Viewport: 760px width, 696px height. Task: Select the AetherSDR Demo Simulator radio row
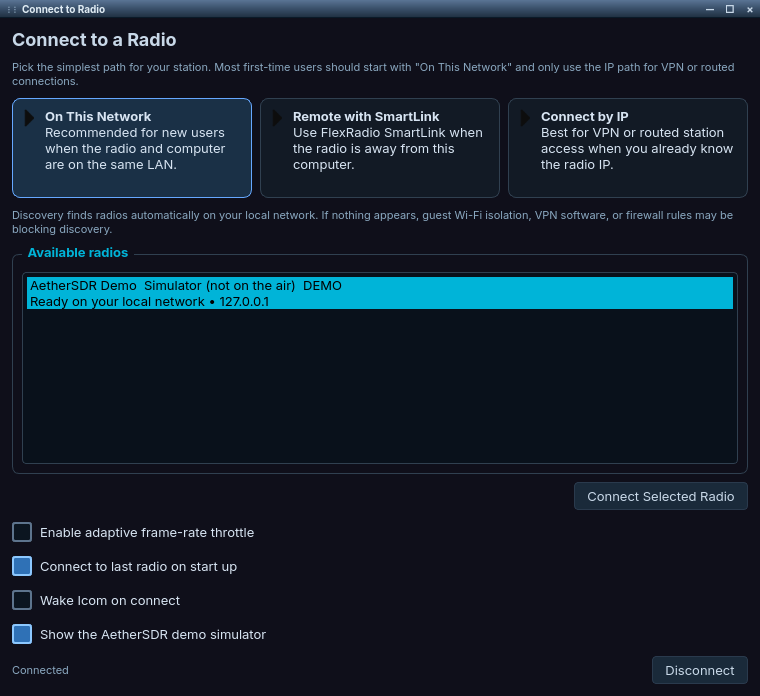380,293
